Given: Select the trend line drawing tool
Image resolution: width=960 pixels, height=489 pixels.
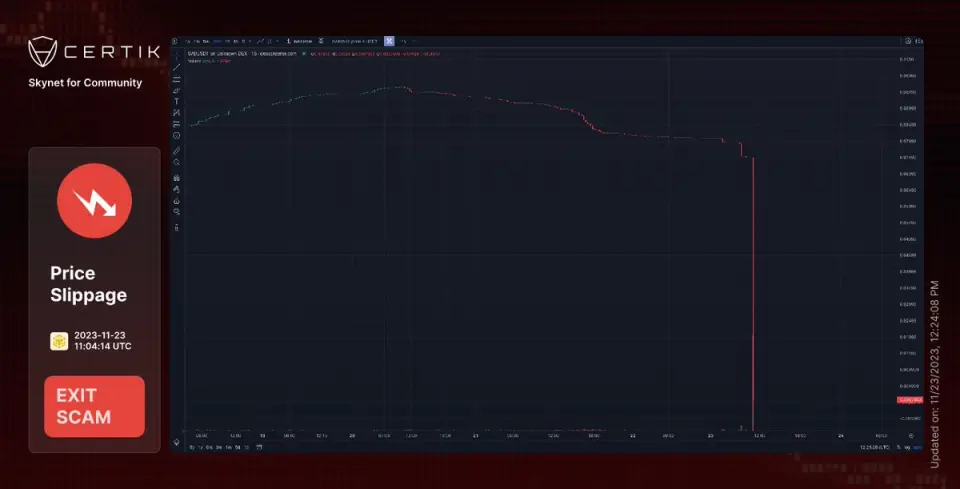Looking at the screenshot, I should coord(176,67).
